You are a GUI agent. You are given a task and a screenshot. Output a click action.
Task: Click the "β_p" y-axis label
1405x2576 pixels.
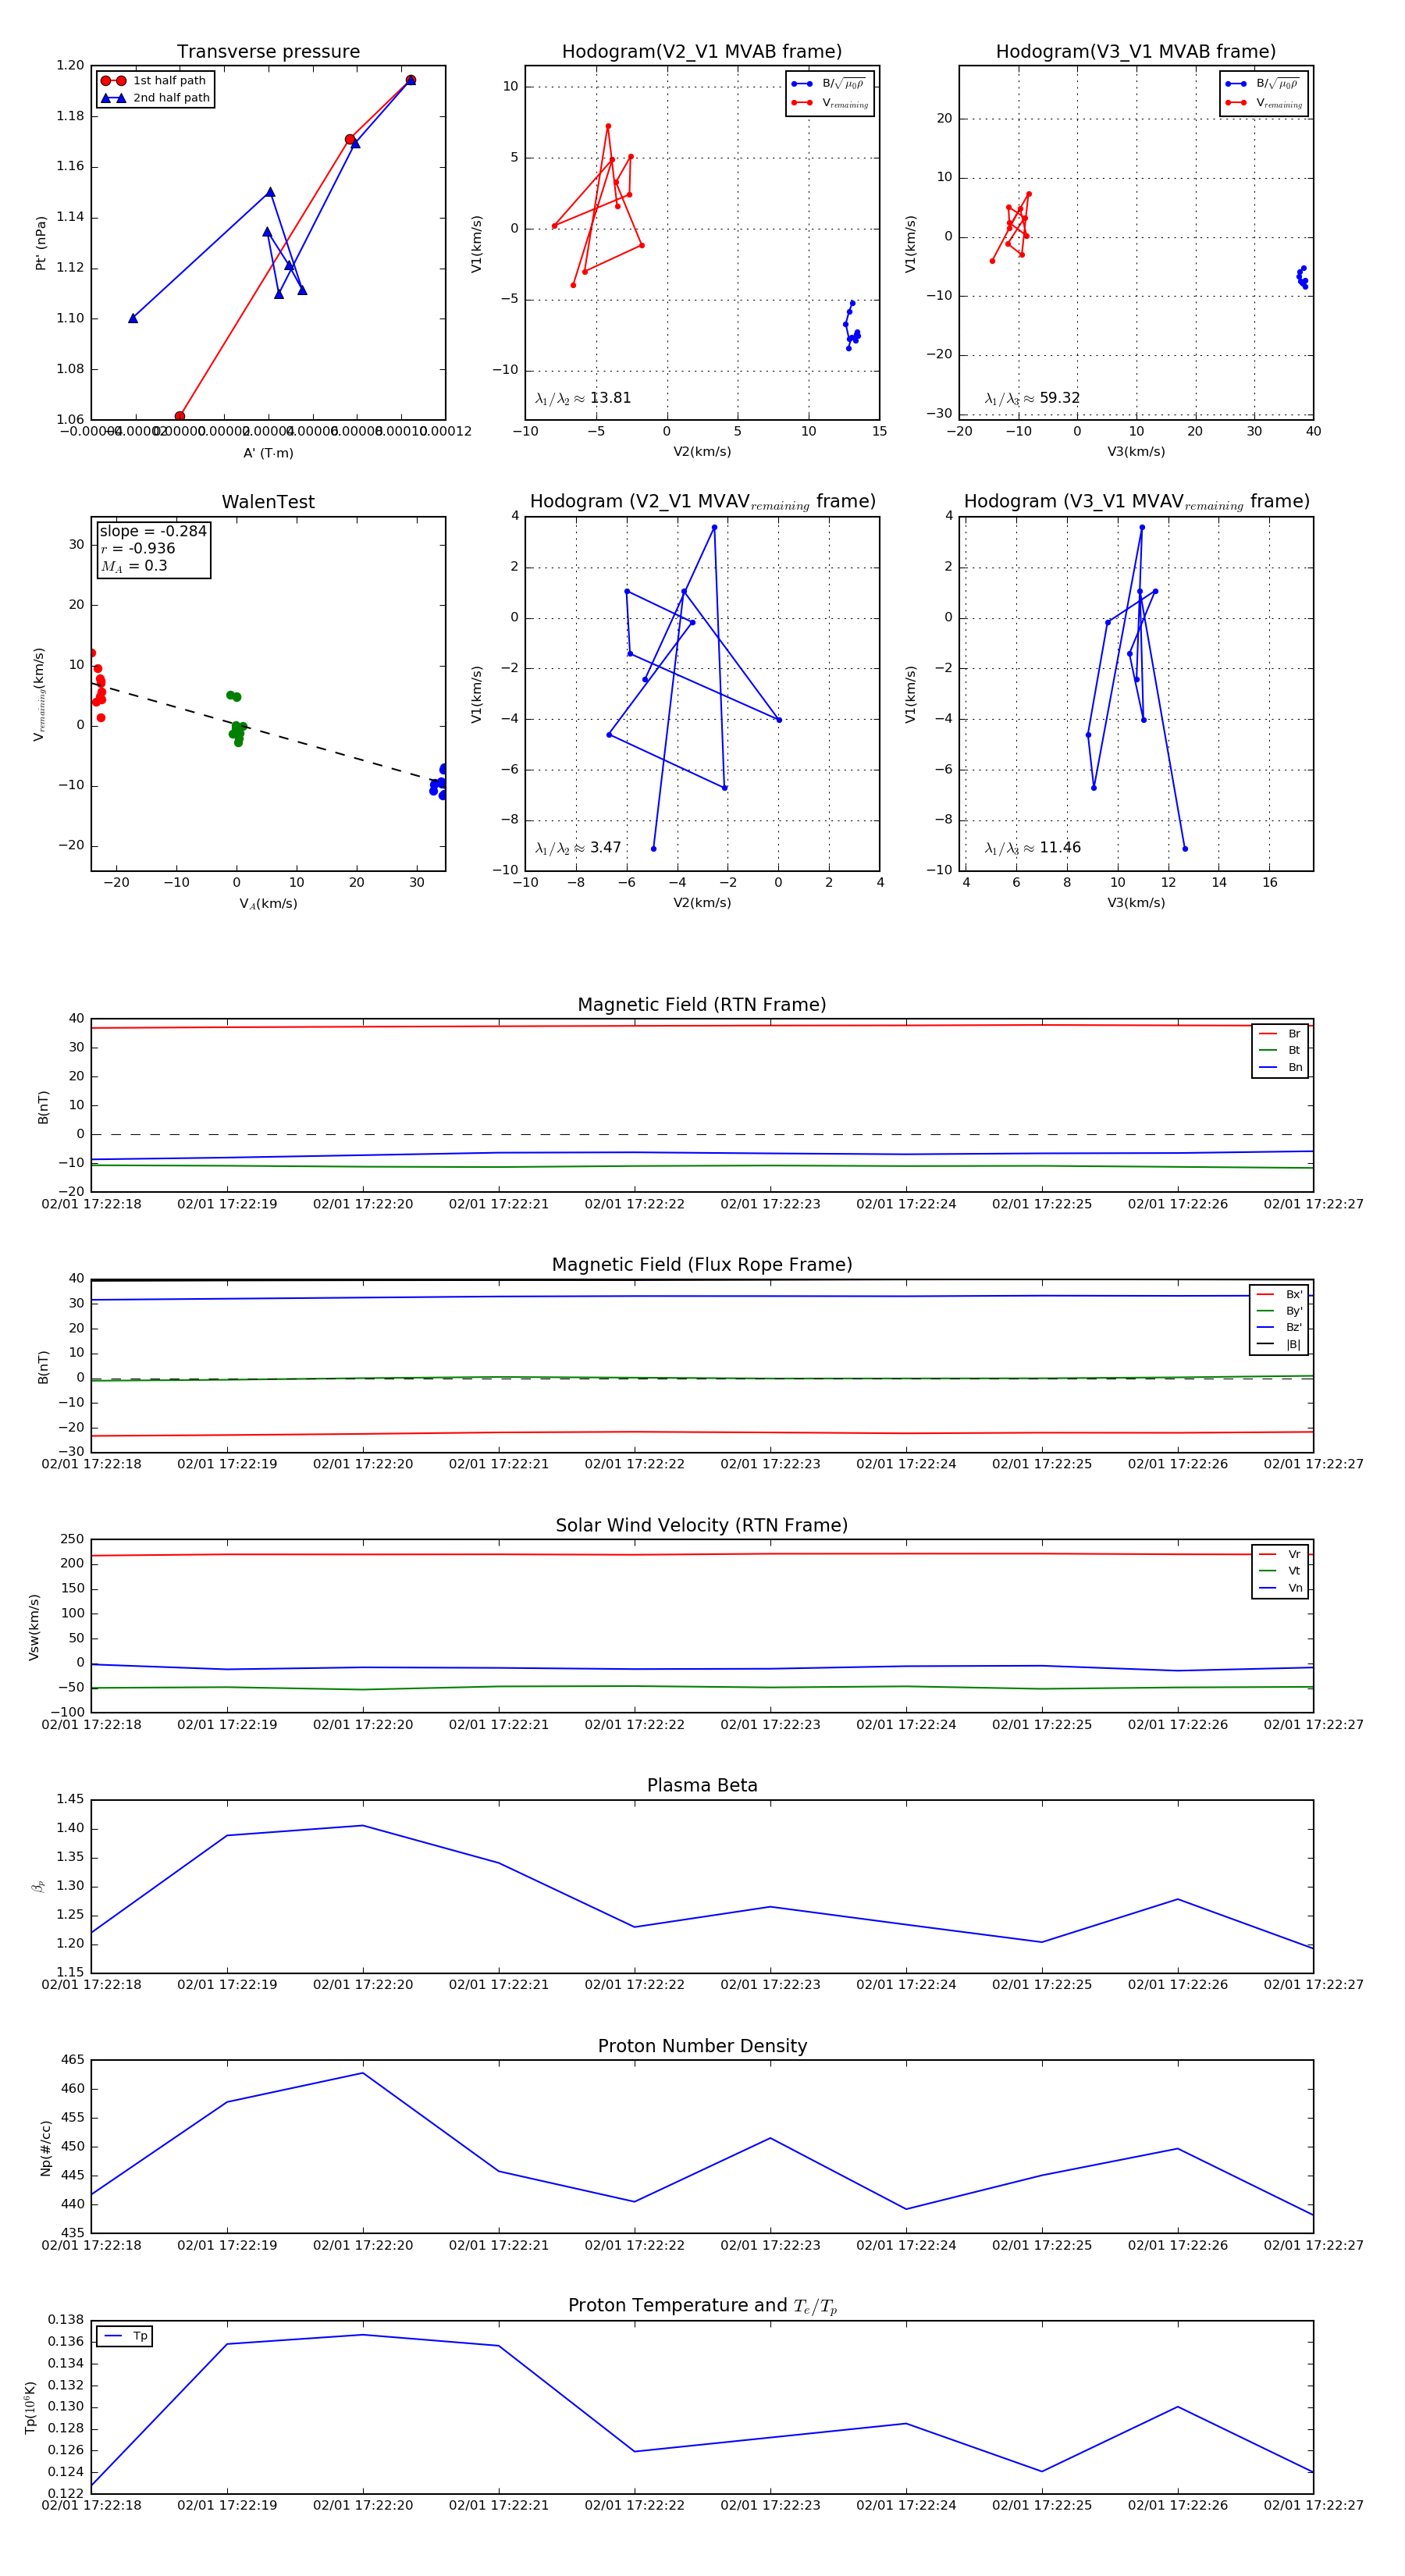coord(38,1886)
